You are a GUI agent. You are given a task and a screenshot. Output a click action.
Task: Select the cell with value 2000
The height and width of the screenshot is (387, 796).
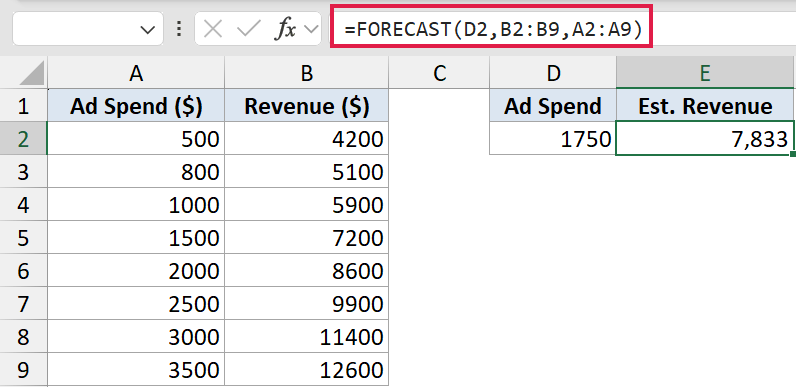pyautogui.click(x=136, y=271)
